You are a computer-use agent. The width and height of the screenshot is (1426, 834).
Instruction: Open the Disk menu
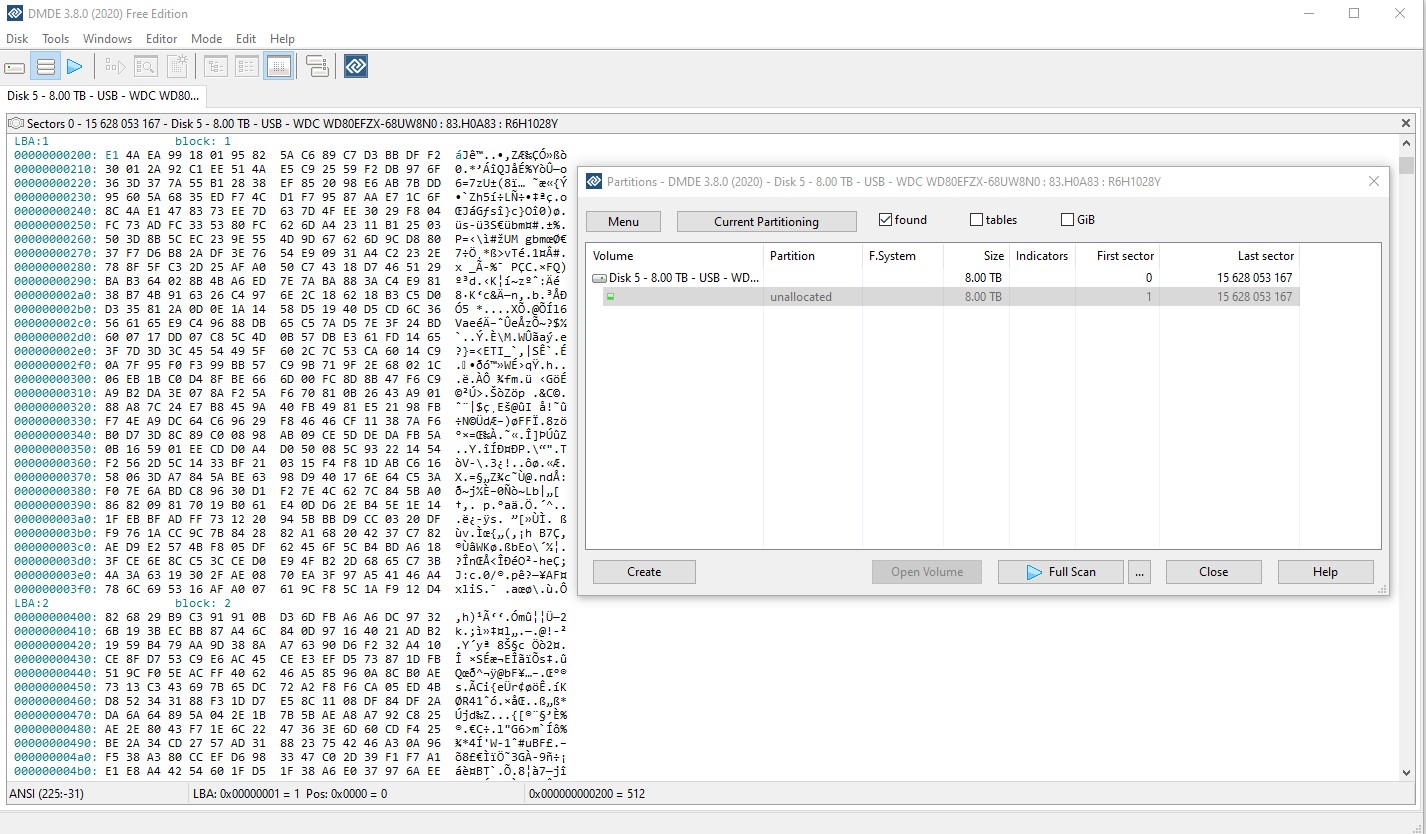pos(17,39)
